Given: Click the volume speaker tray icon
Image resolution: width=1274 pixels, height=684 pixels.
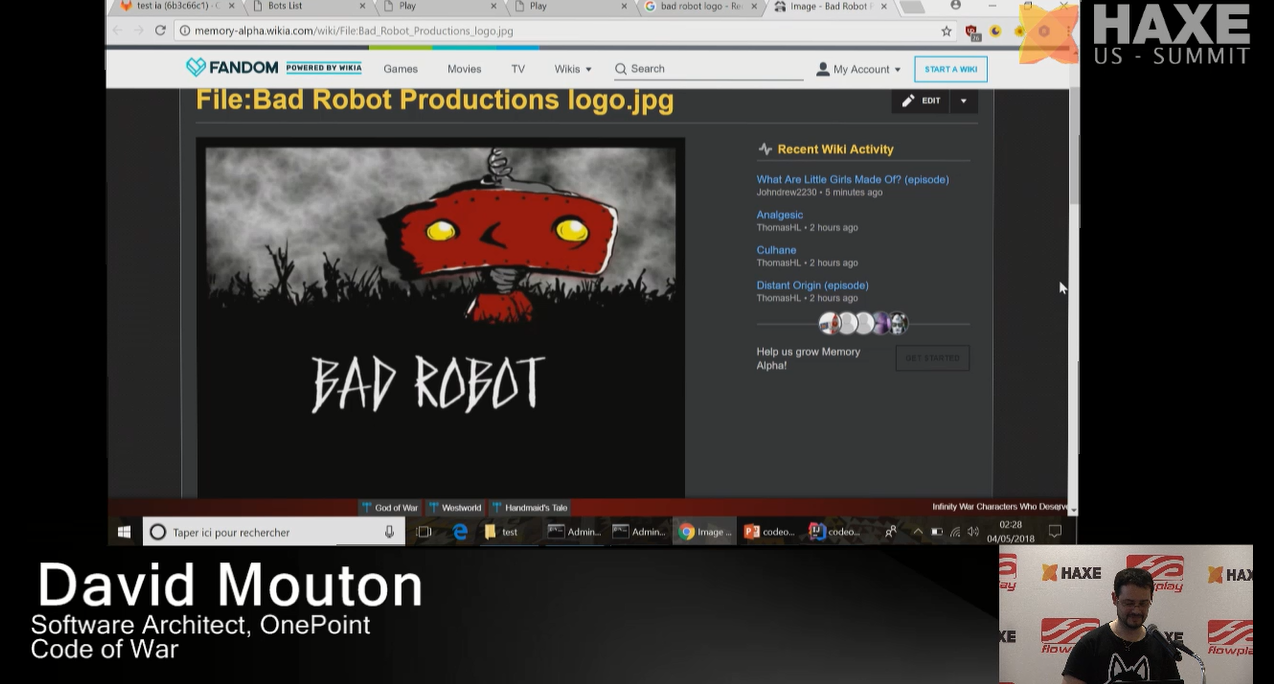Looking at the screenshot, I should click(x=973, y=532).
